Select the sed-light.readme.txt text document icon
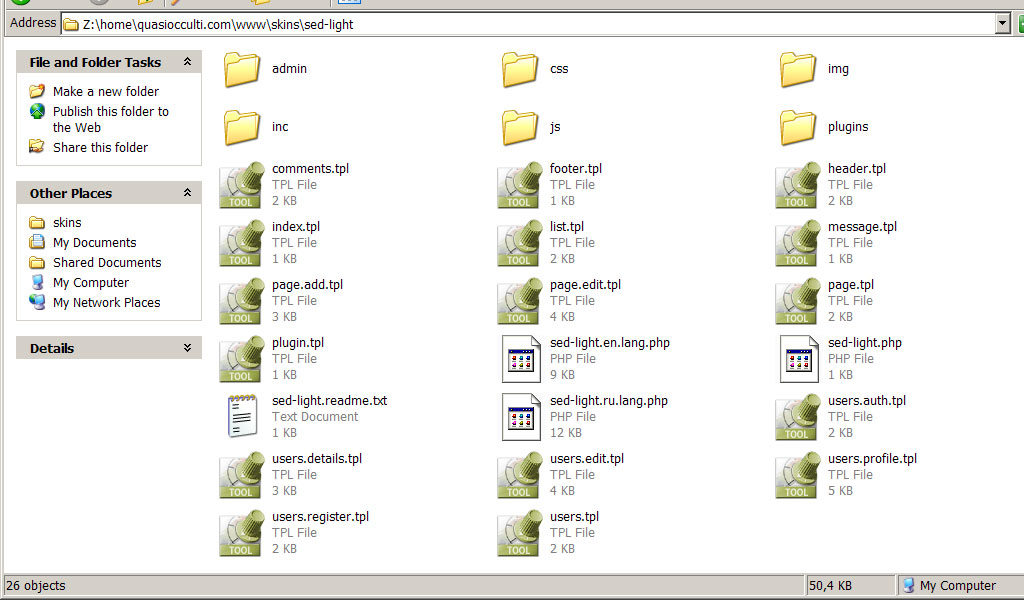This screenshot has width=1024, height=600. [241, 417]
